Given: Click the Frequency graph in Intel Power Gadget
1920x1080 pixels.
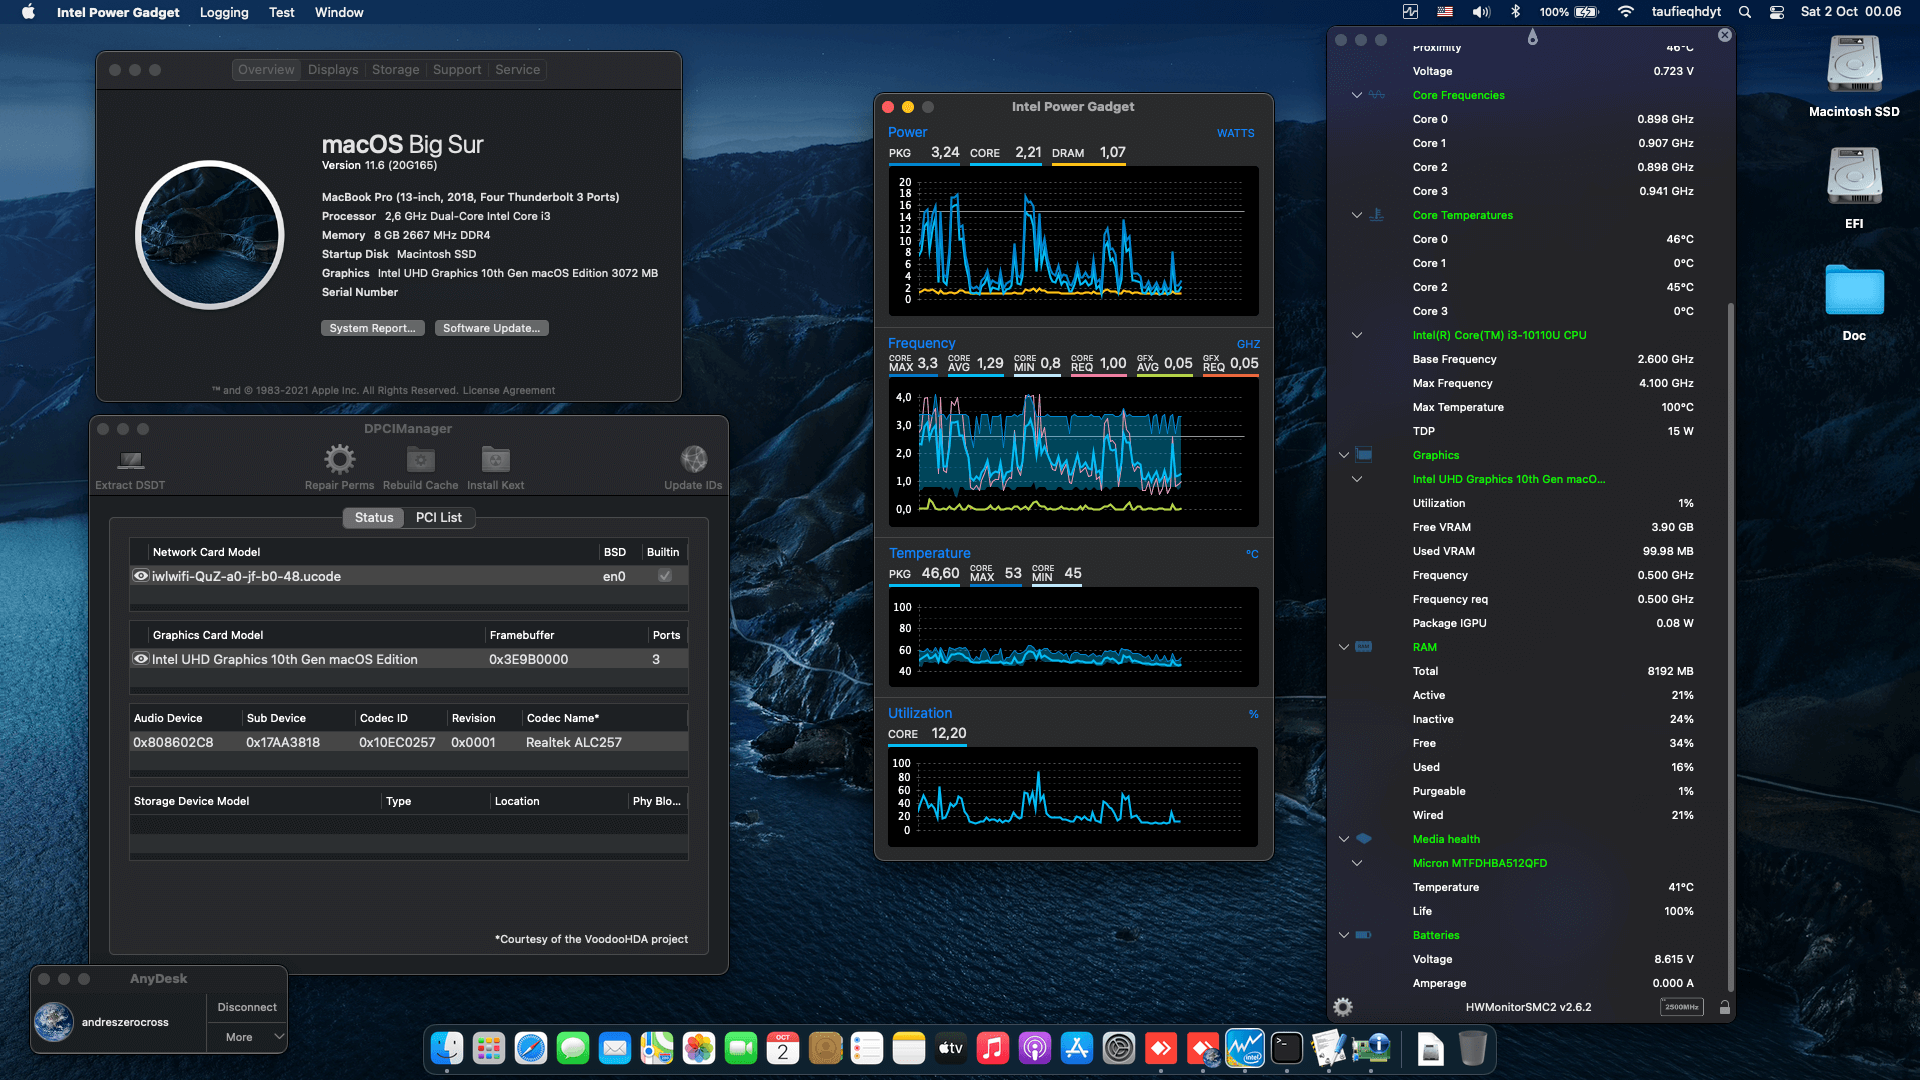Looking at the screenshot, I should 1073,453.
